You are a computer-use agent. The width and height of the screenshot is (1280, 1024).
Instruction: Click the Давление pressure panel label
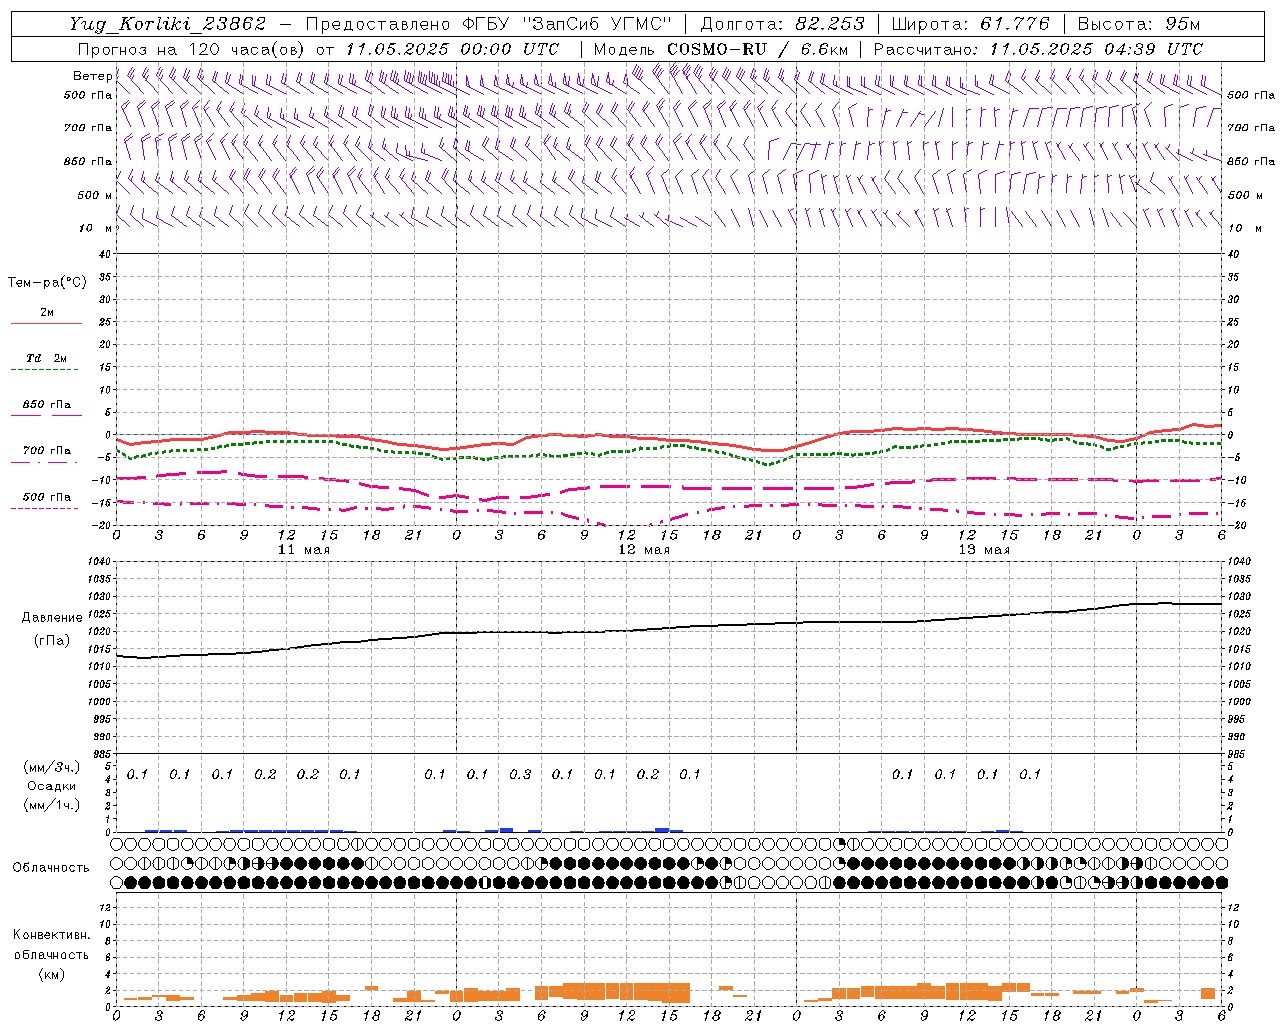(52, 618)
